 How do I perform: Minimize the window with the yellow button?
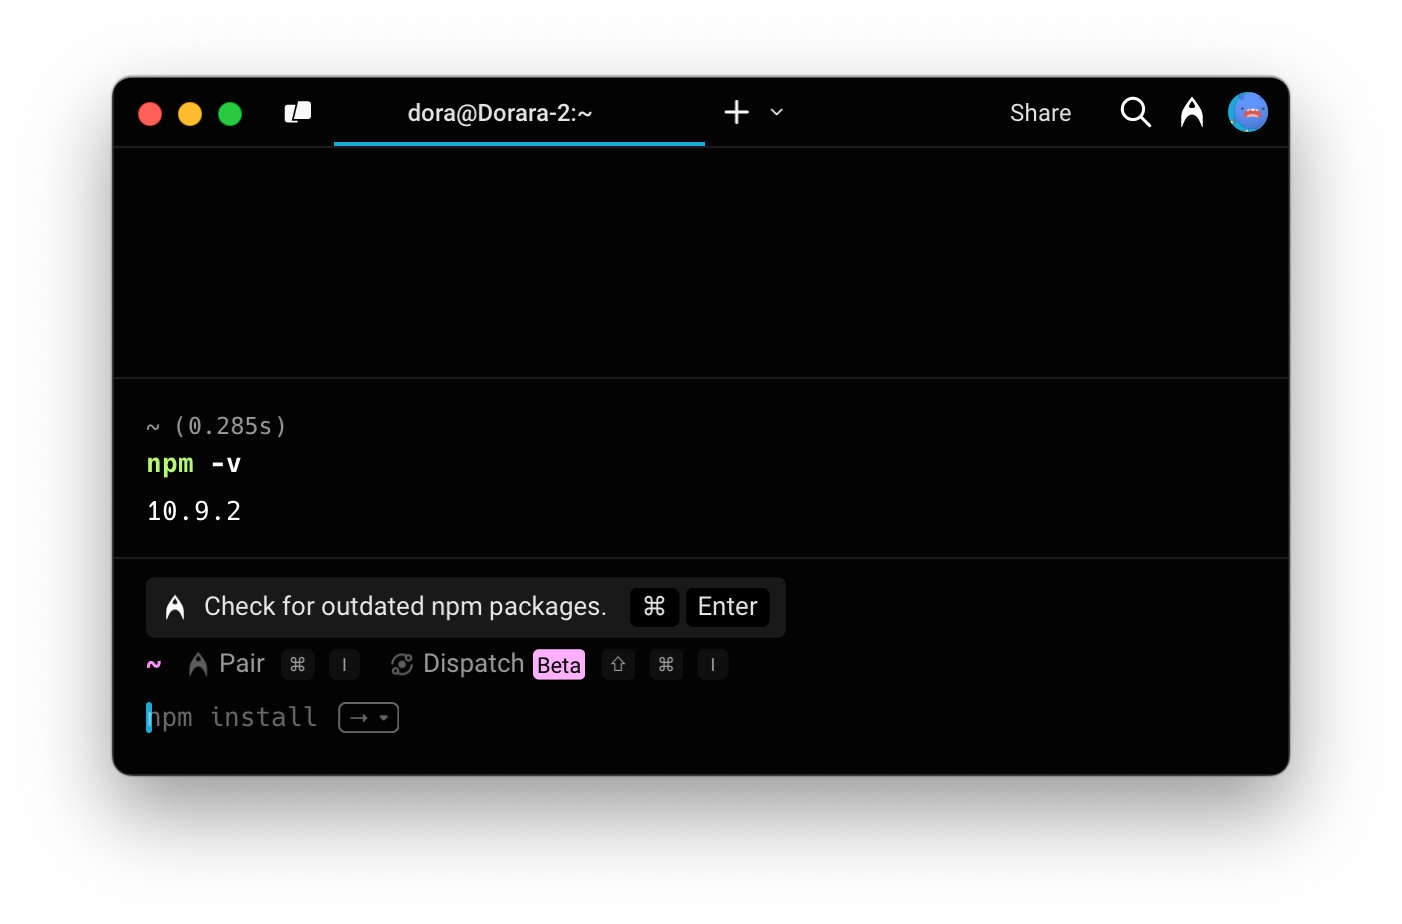tap(190, 114)
